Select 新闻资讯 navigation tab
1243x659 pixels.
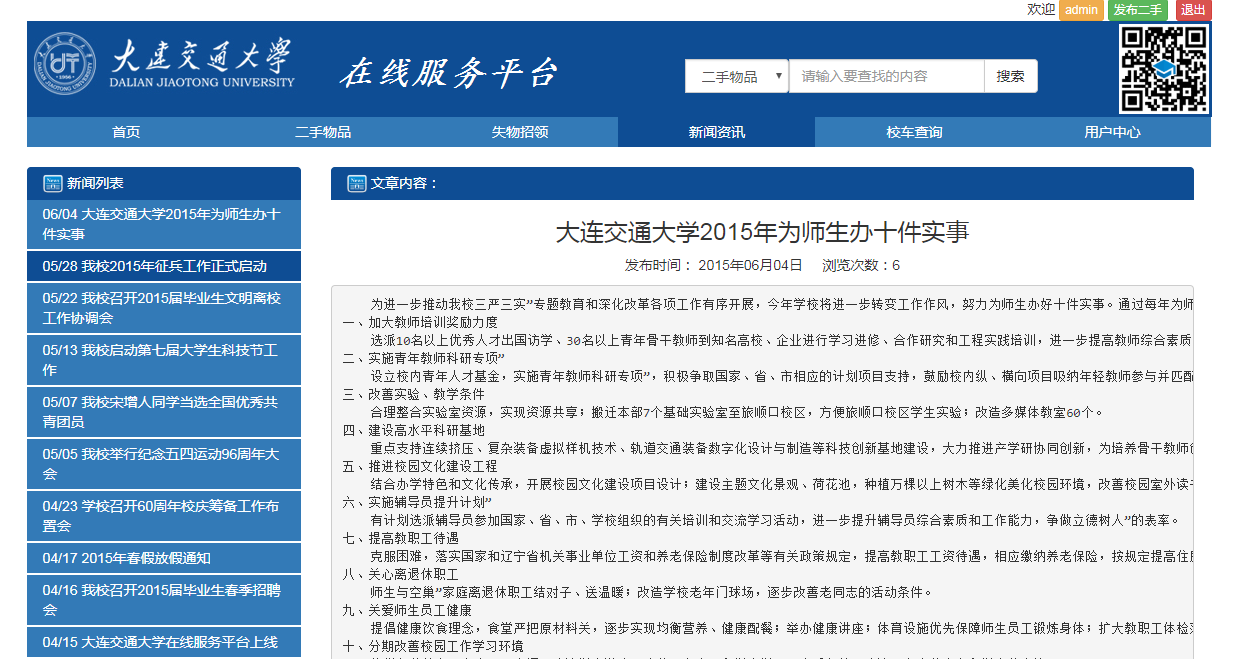[717, 132]
